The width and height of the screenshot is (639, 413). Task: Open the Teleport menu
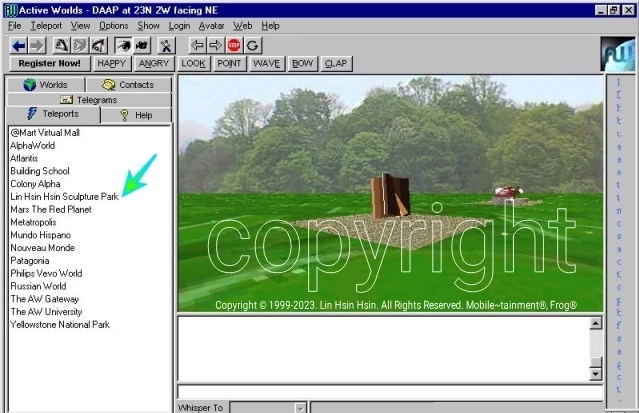46,26
